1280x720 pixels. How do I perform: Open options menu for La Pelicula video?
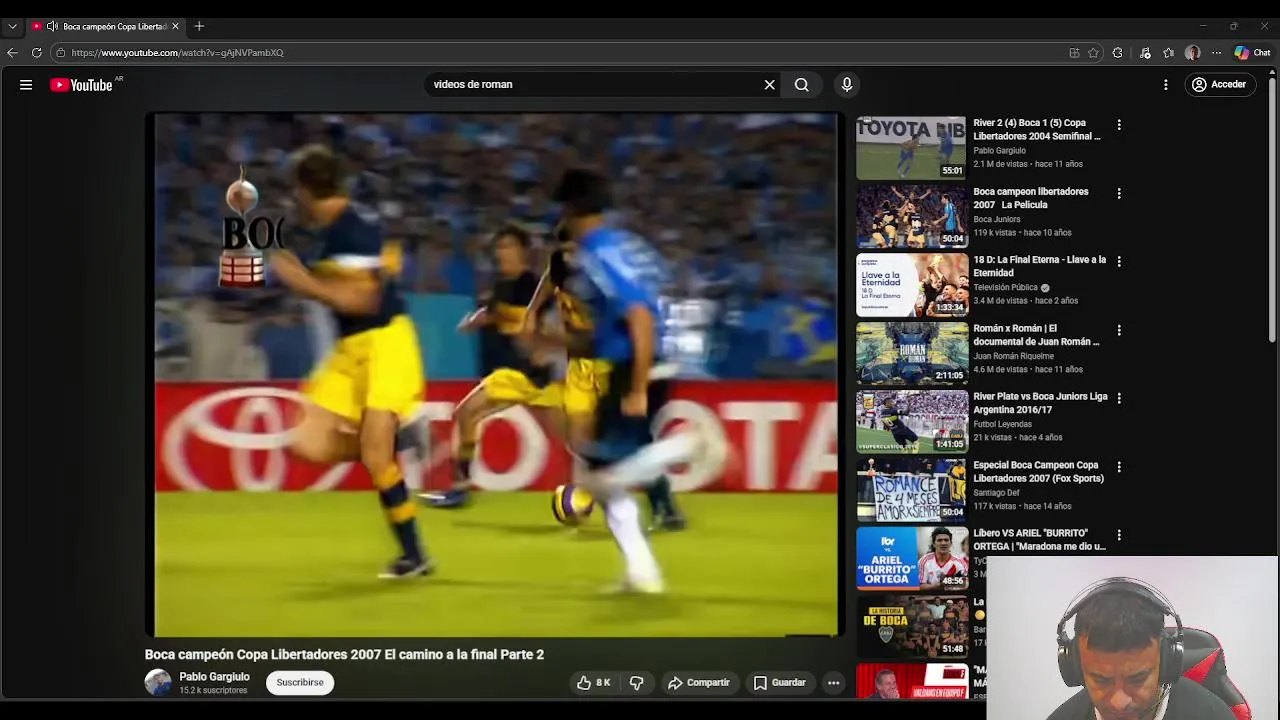pos(1119,193)
